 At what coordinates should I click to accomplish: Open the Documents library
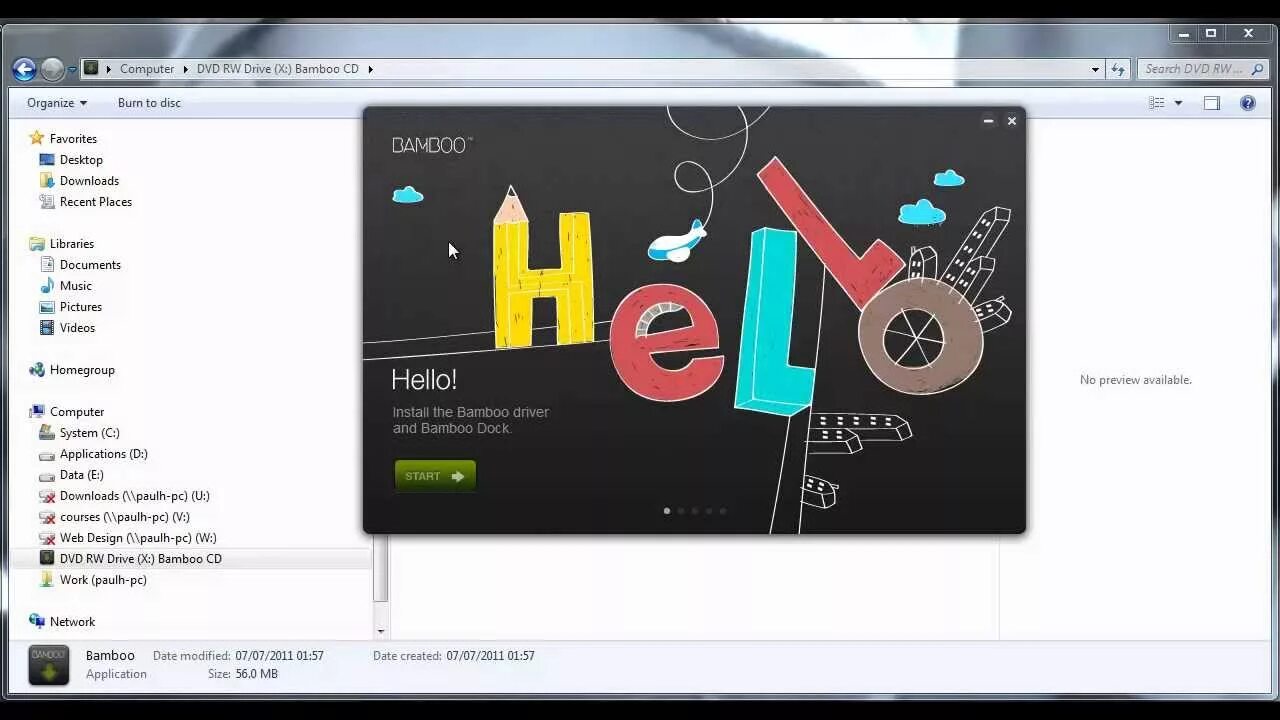click(x=90, y=265)
